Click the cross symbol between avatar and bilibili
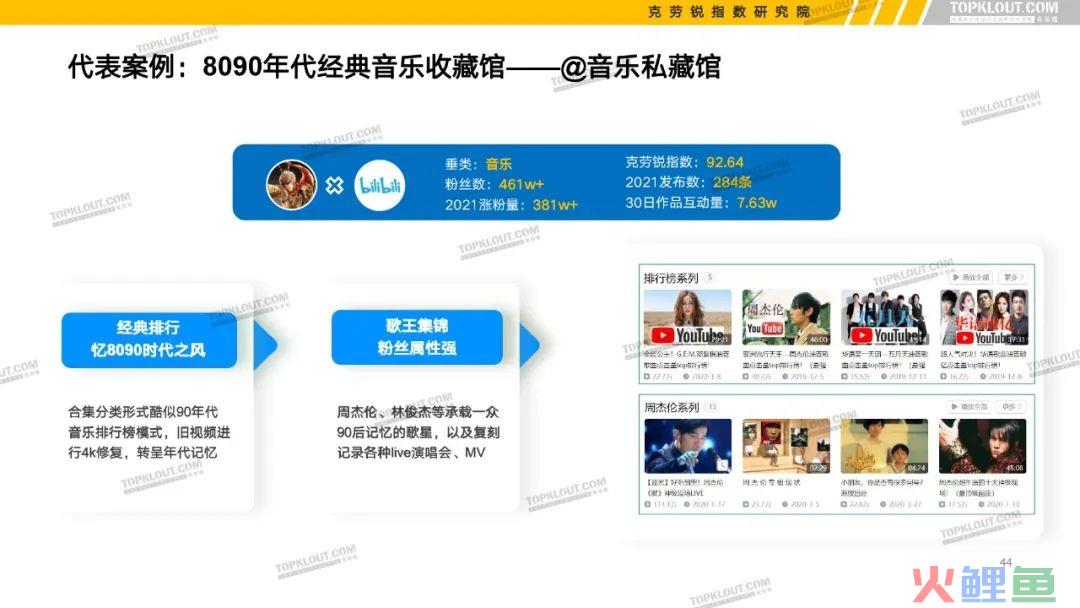This screenshot has height=608, width=1080. pos(335,185)
